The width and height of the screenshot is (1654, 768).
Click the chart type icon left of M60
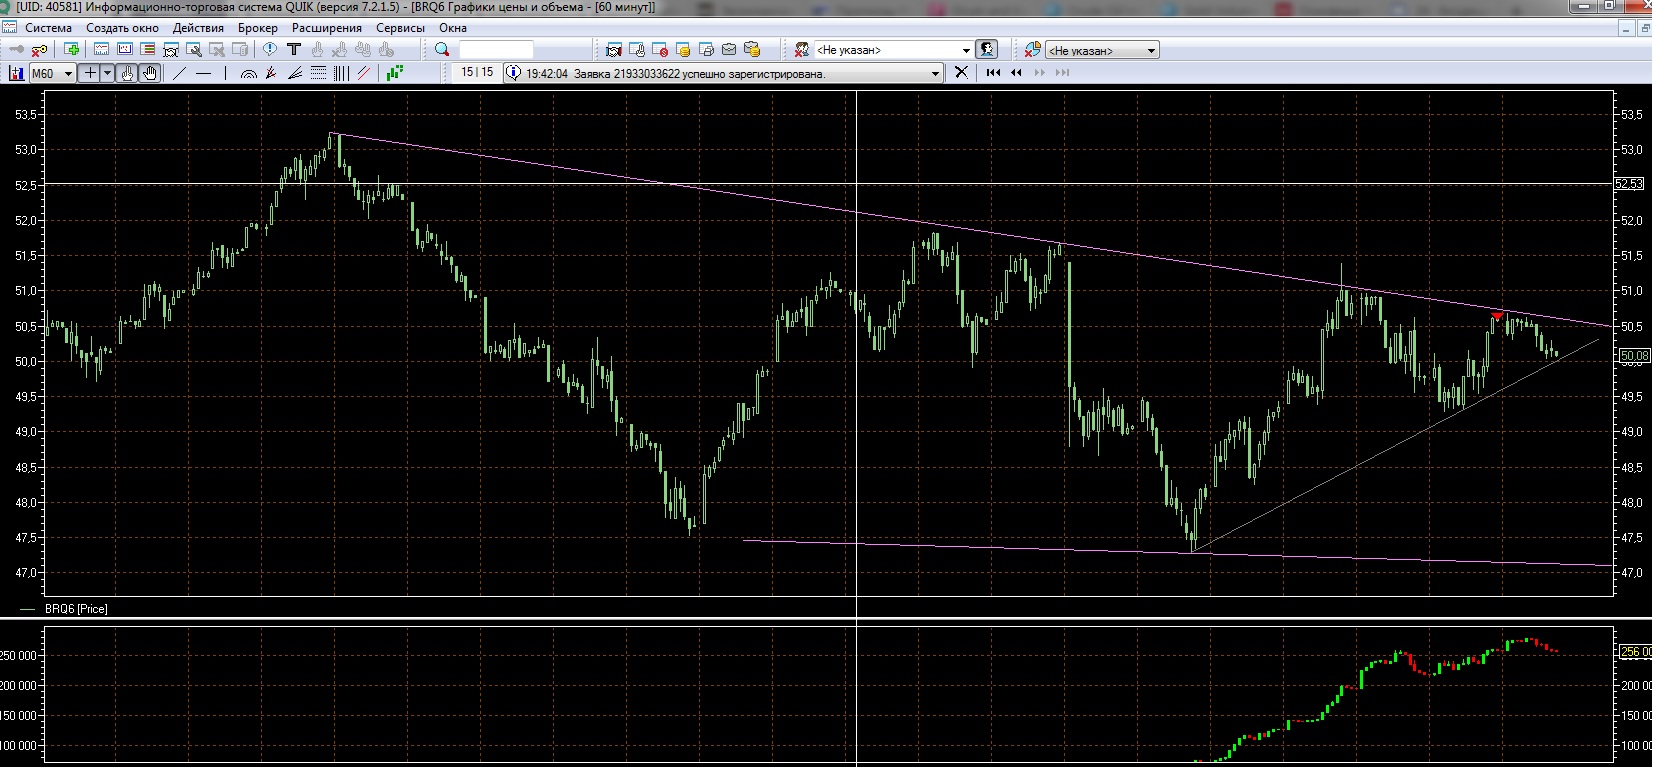(17, 73)
